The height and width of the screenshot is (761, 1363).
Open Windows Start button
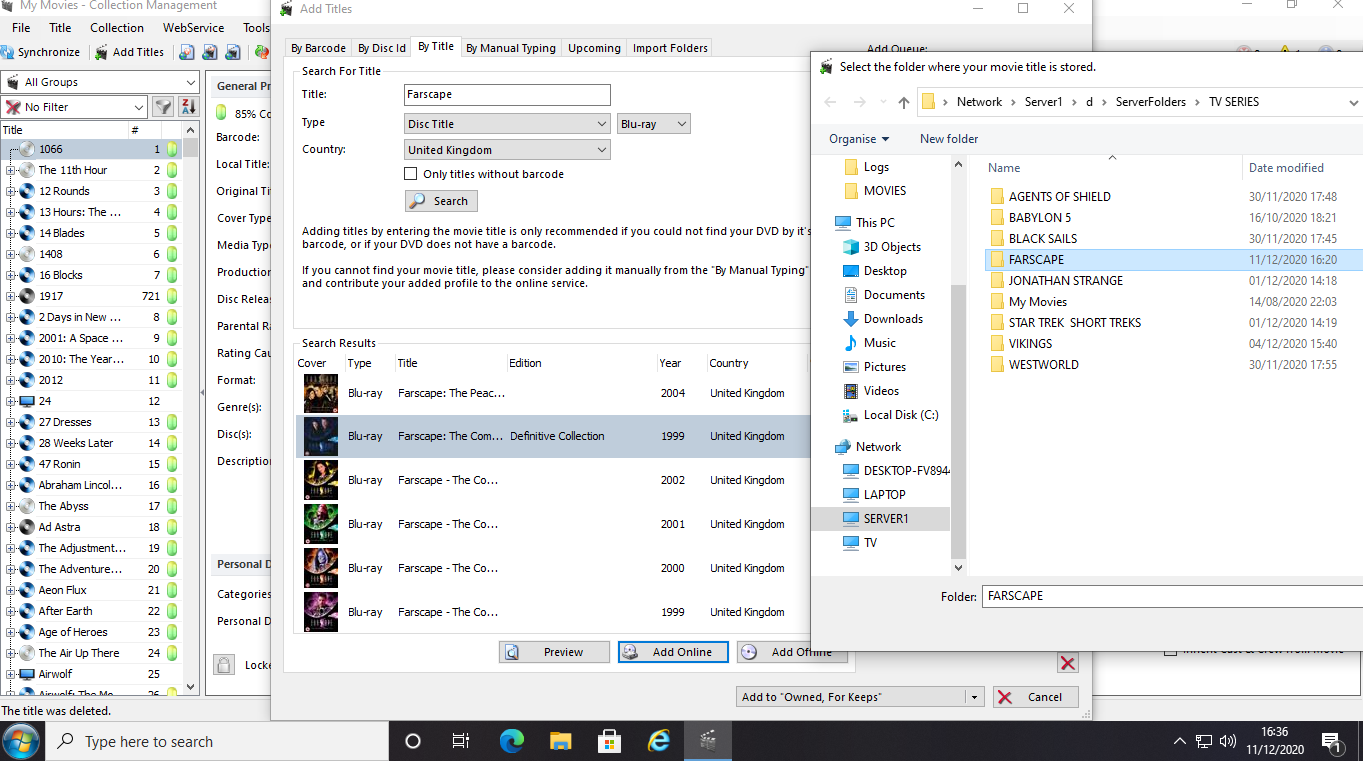pos(21,741)
